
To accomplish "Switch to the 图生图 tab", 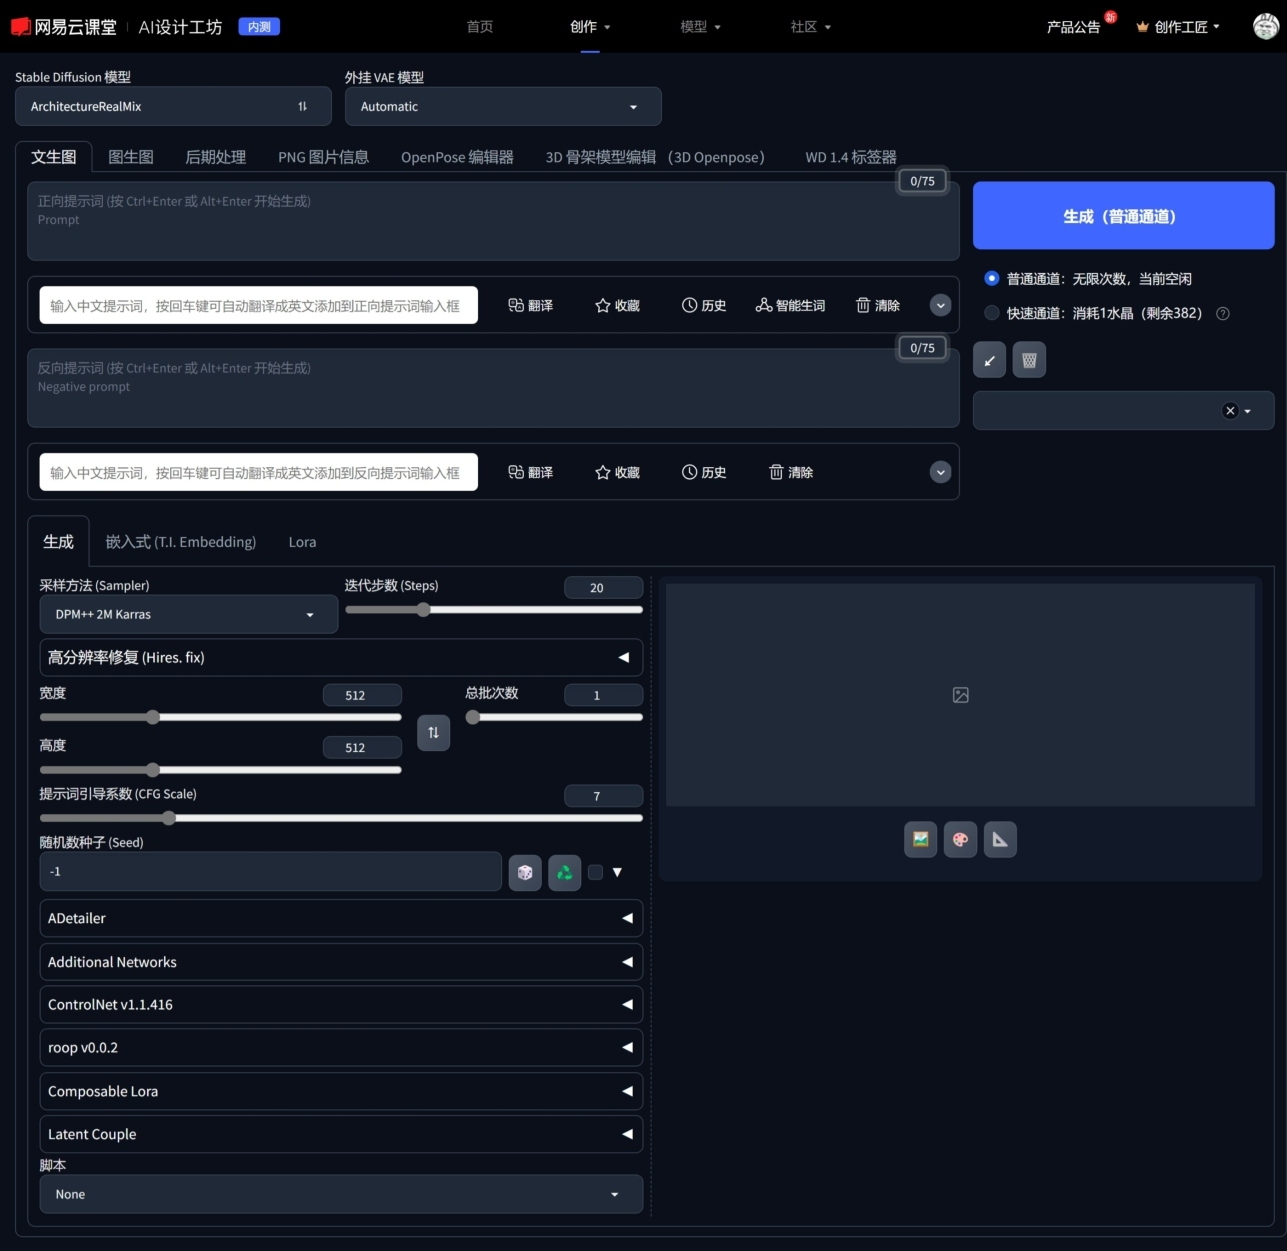I will [x=131, y=157].
